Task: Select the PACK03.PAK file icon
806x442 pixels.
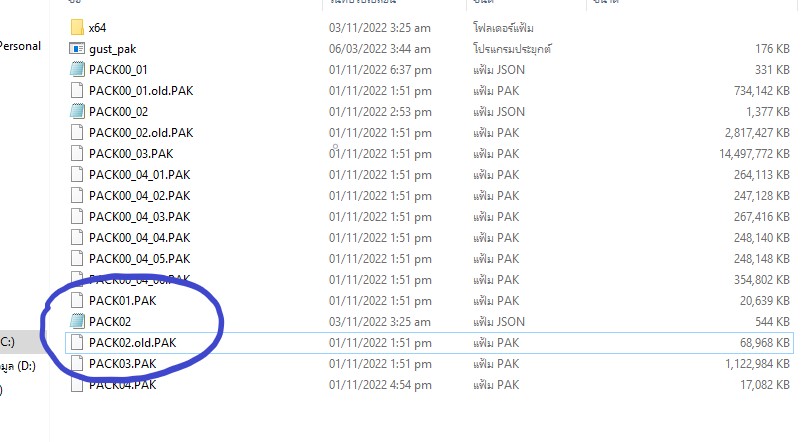Action: coord(77,363)
